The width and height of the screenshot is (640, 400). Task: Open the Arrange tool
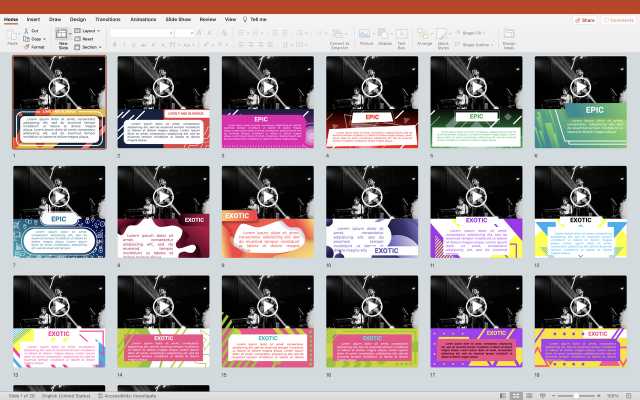point(425,36)
